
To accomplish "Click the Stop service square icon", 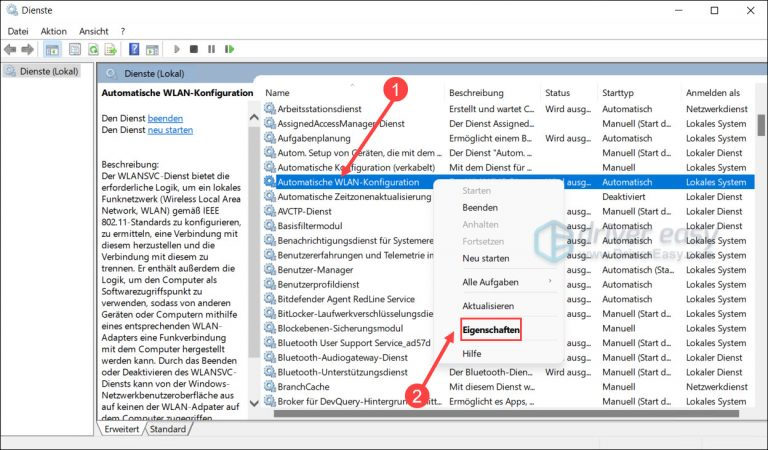I will 196,48.
